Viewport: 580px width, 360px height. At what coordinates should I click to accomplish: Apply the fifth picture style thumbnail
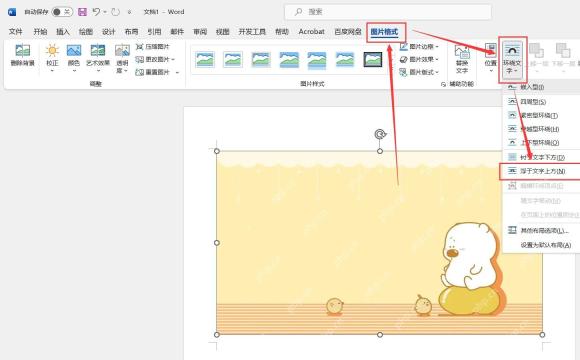(317, 60)
